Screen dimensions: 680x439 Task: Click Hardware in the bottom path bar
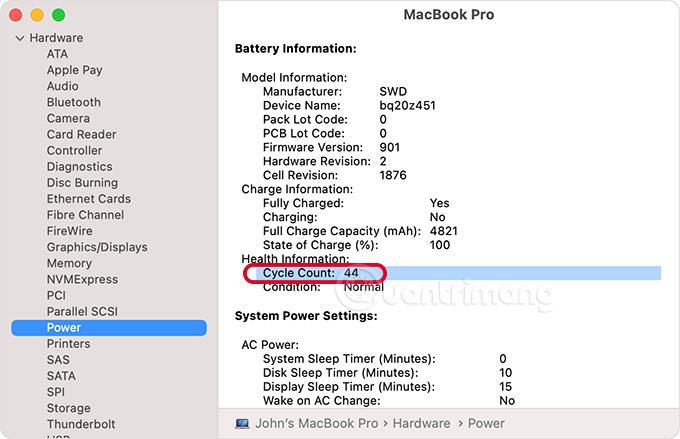pyautogui.click(x=421, y=424)
